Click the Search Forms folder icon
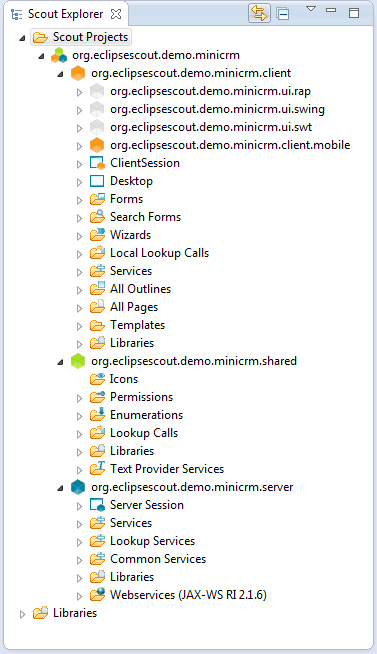377x654 pixels. click(x=97, y=216)
